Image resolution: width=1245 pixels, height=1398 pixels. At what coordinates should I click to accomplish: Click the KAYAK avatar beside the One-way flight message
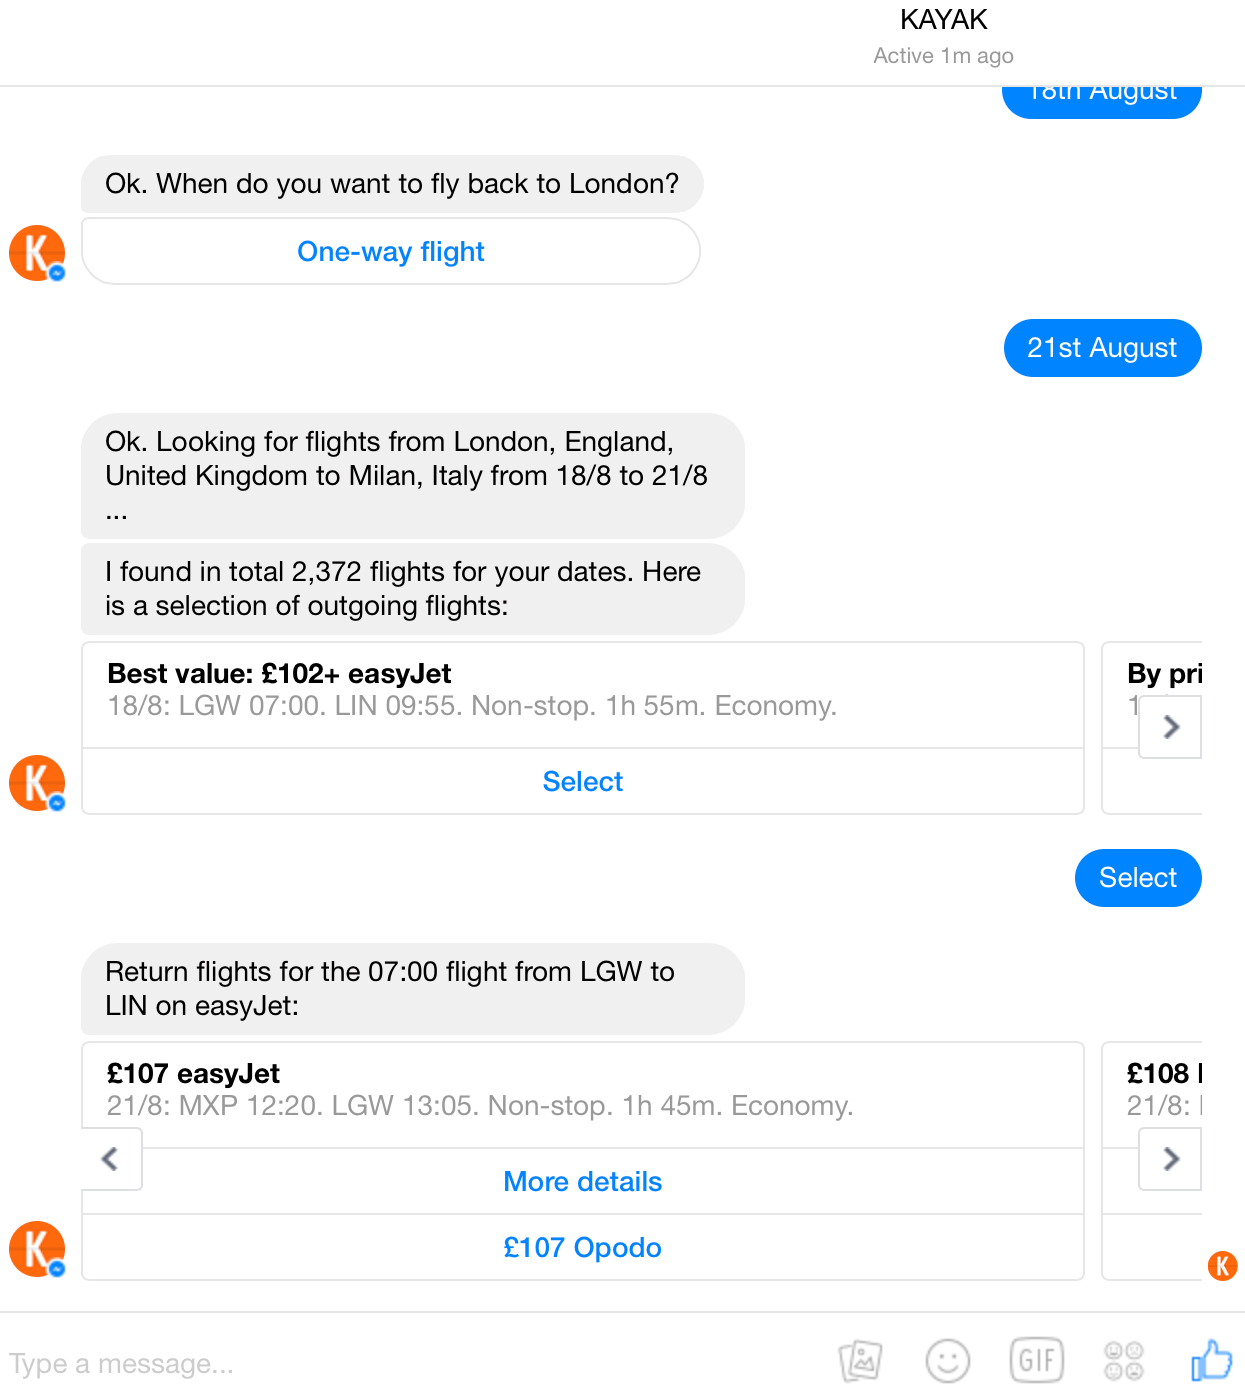coord(36,252)
